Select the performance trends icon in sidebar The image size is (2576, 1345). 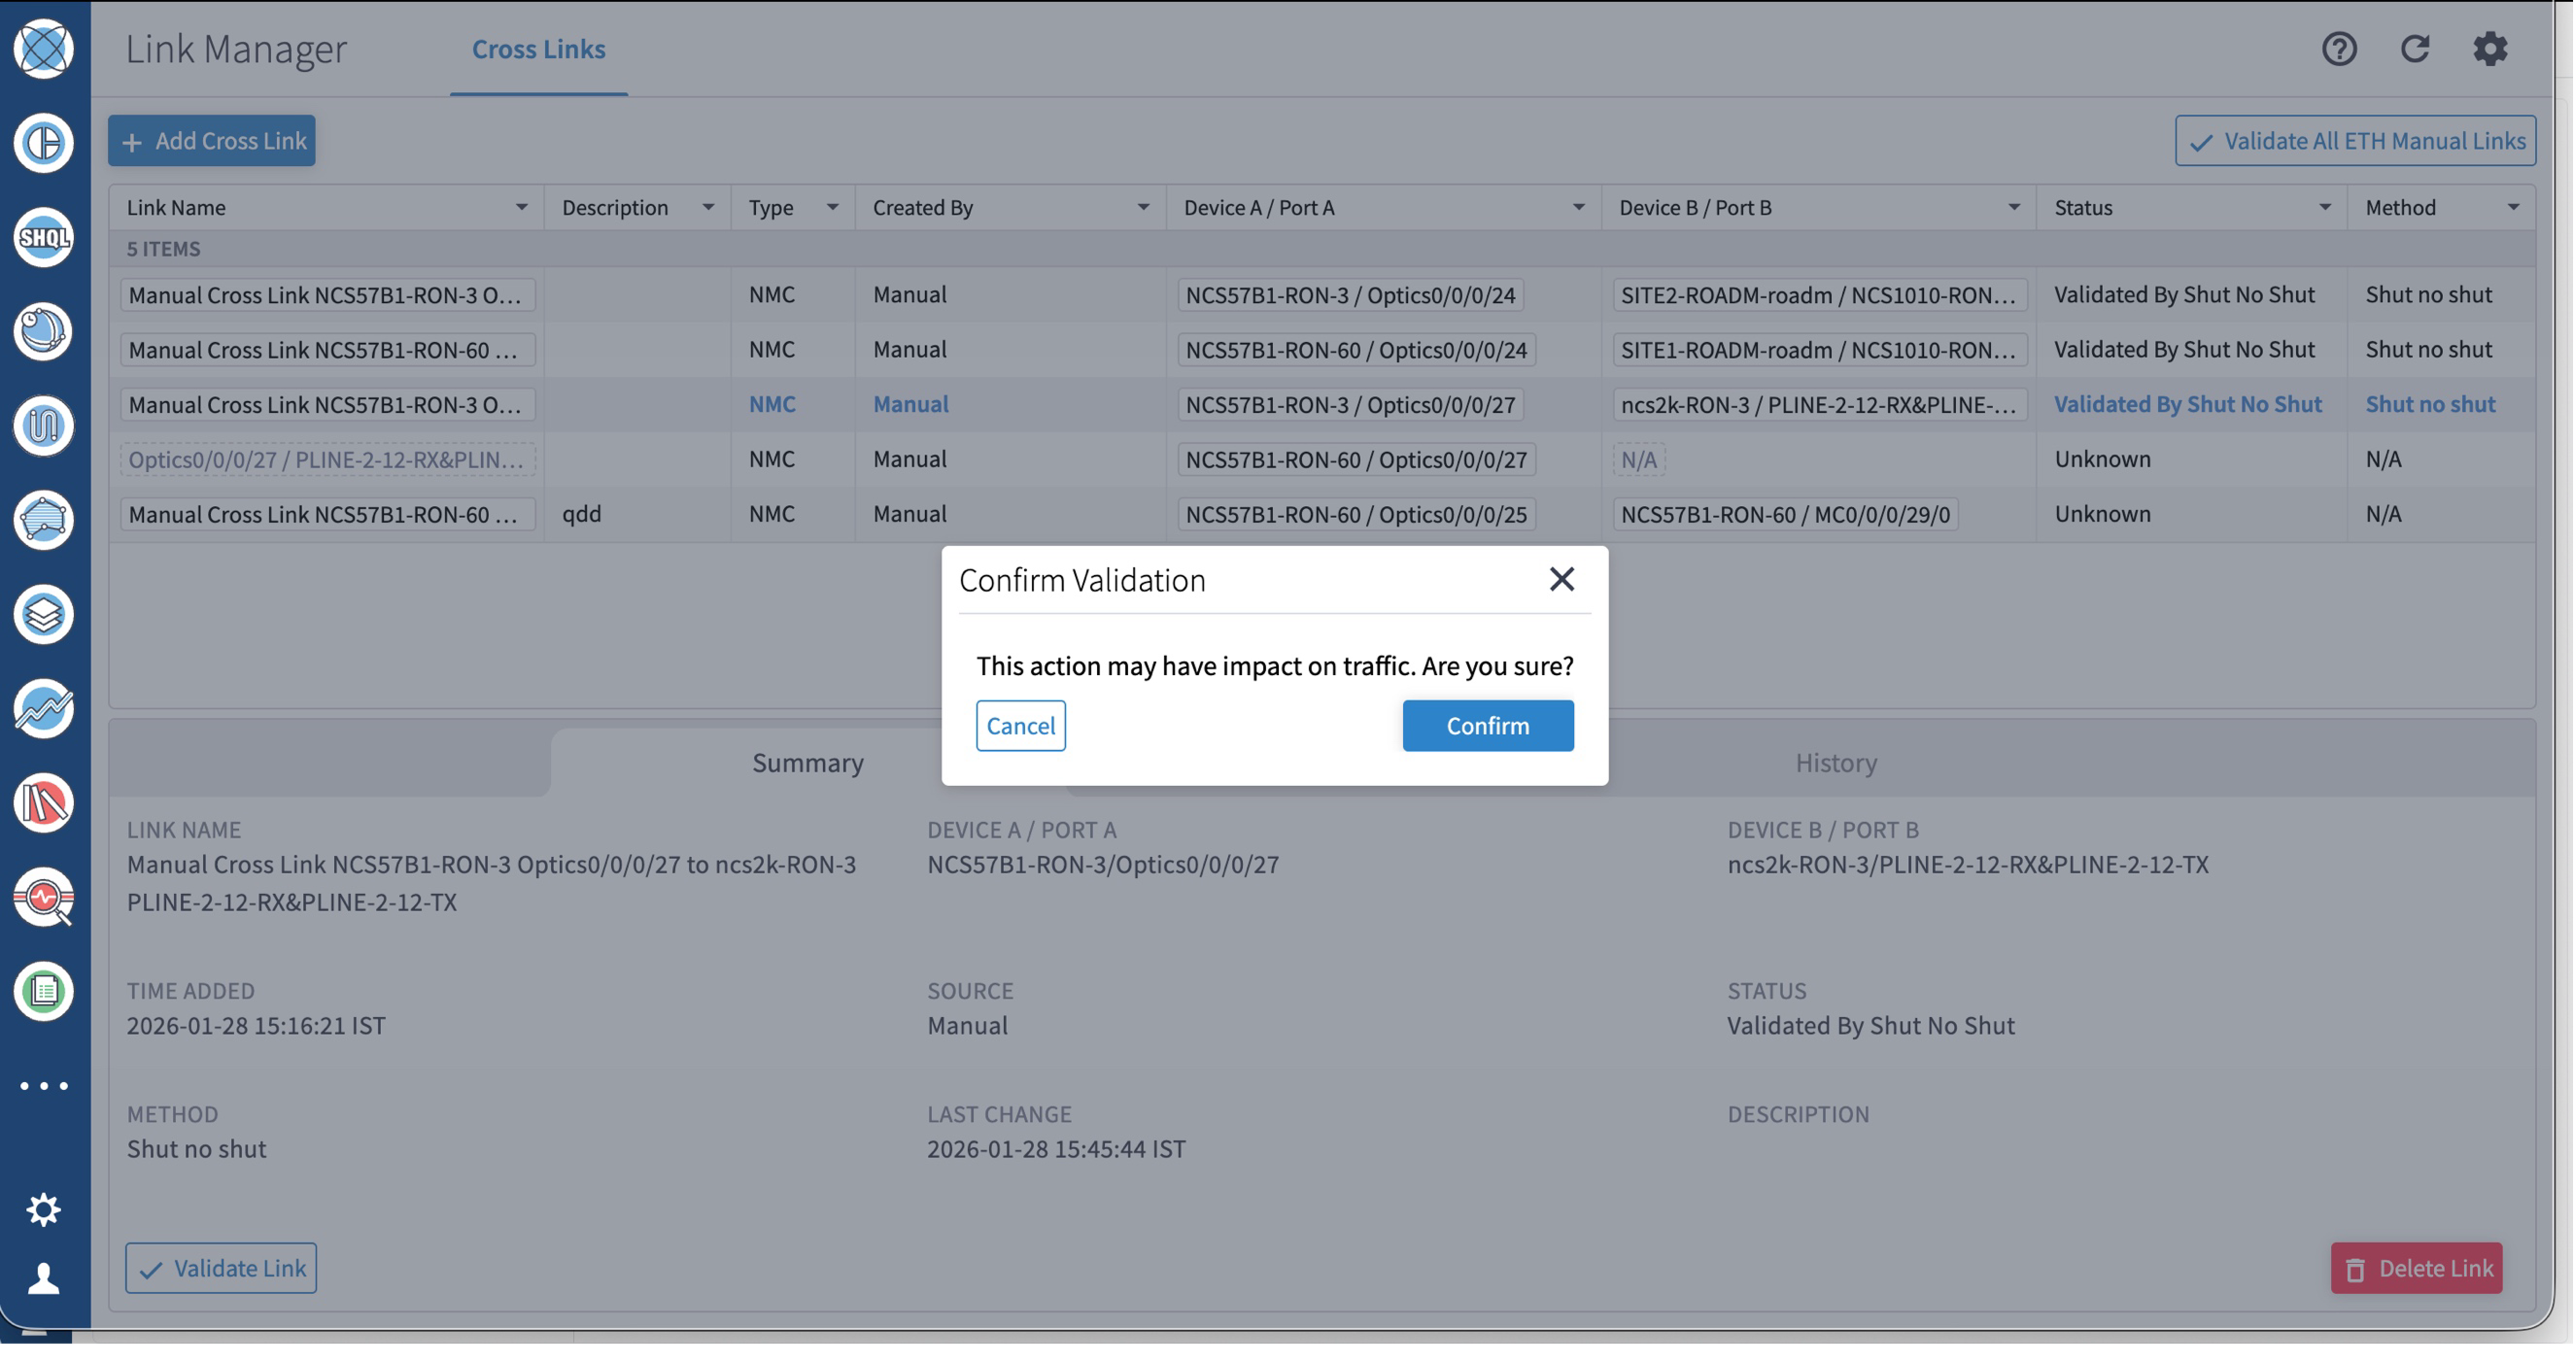[x=43, y=709]
